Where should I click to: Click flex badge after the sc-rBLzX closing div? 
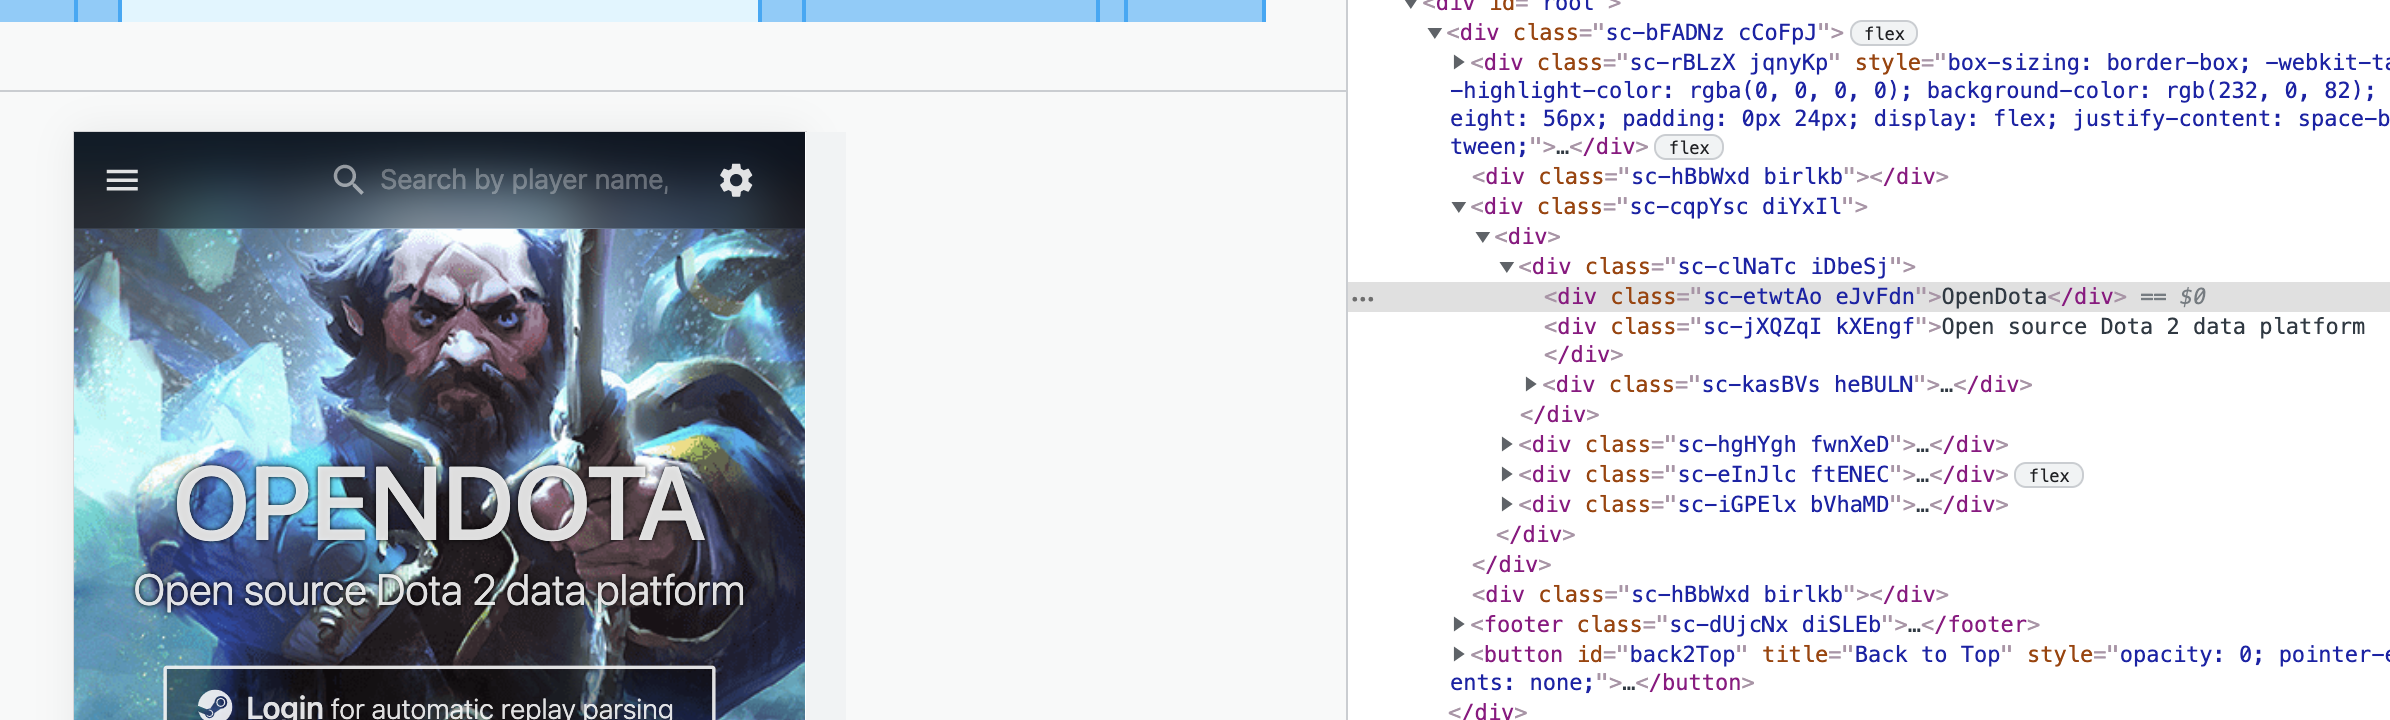click(1689, 148)
